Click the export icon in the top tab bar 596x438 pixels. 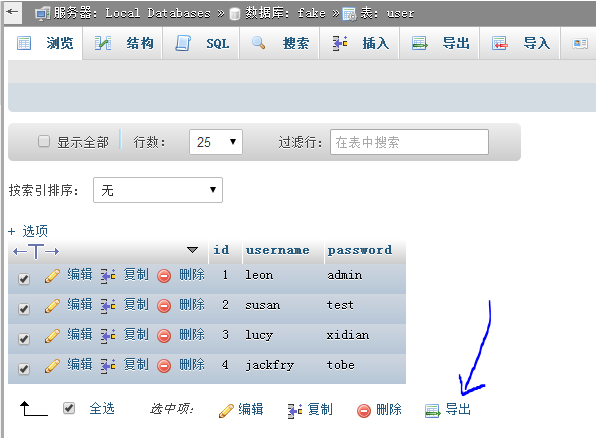click(420, 43)
